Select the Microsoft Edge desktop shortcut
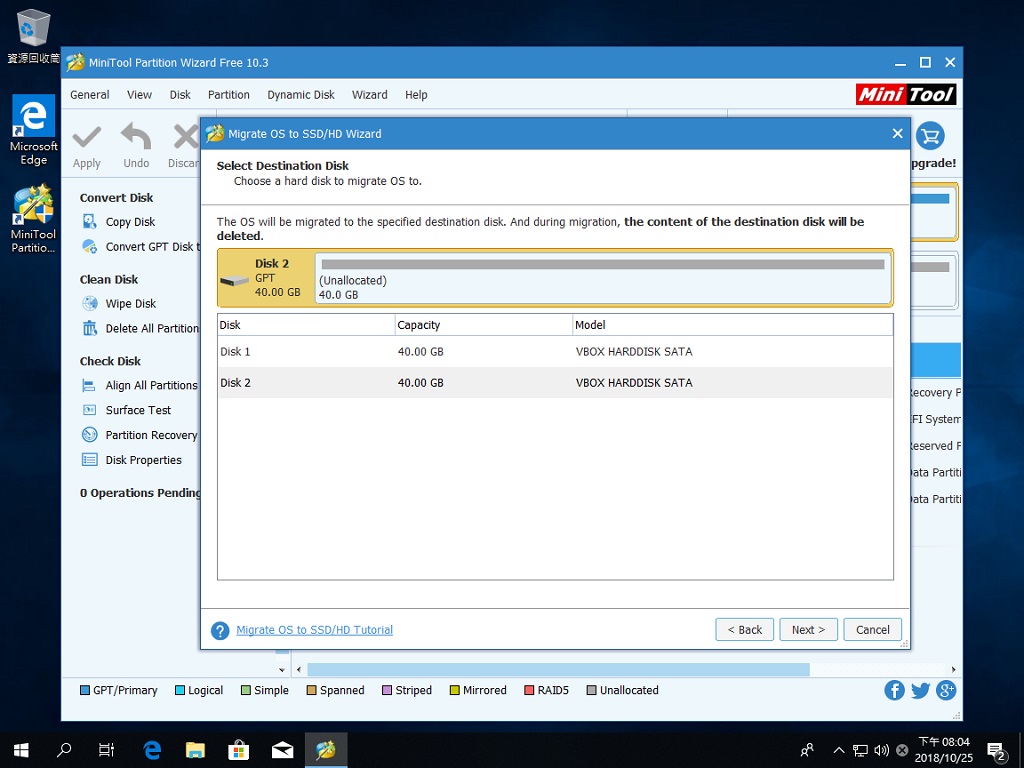Screen dimensions: 1024x768 (33, 131)
